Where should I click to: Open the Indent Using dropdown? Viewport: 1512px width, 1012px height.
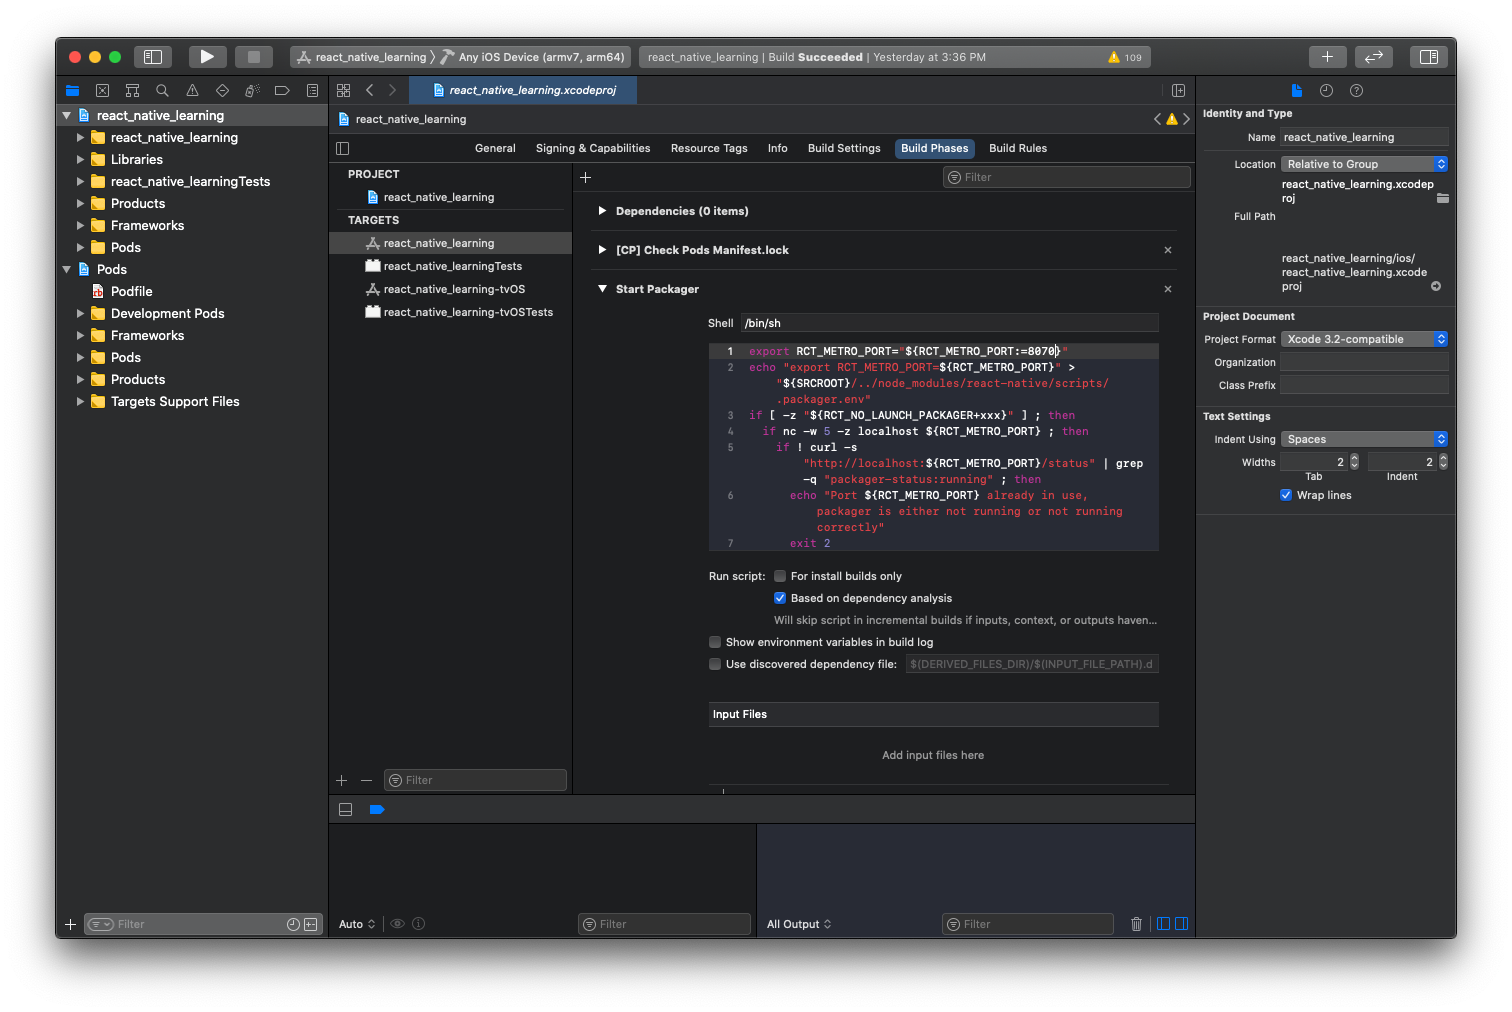coord(1364,439)
